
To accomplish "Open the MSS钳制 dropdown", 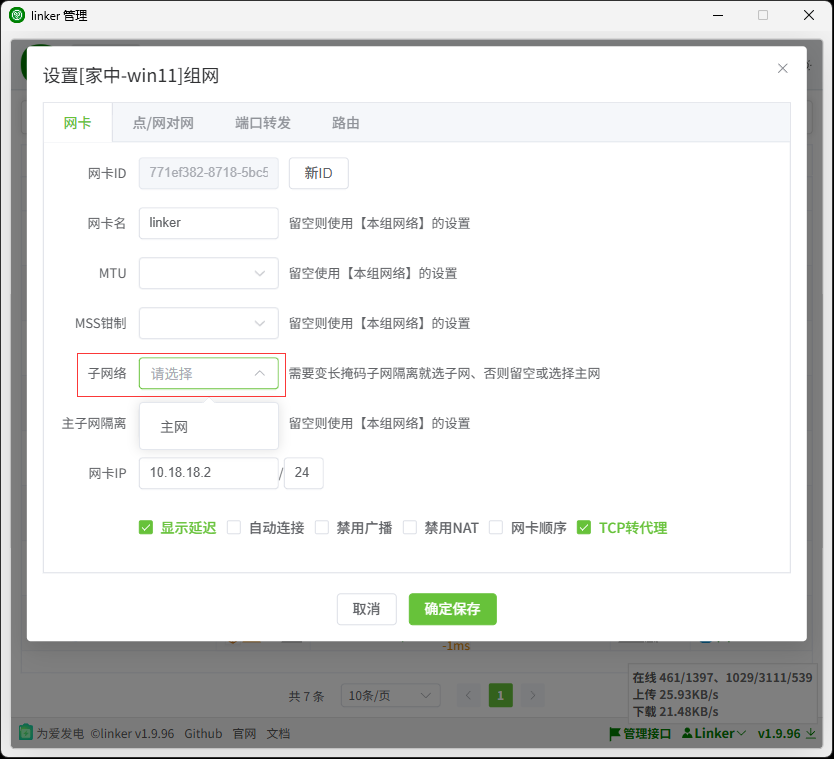I will [209, 323].
